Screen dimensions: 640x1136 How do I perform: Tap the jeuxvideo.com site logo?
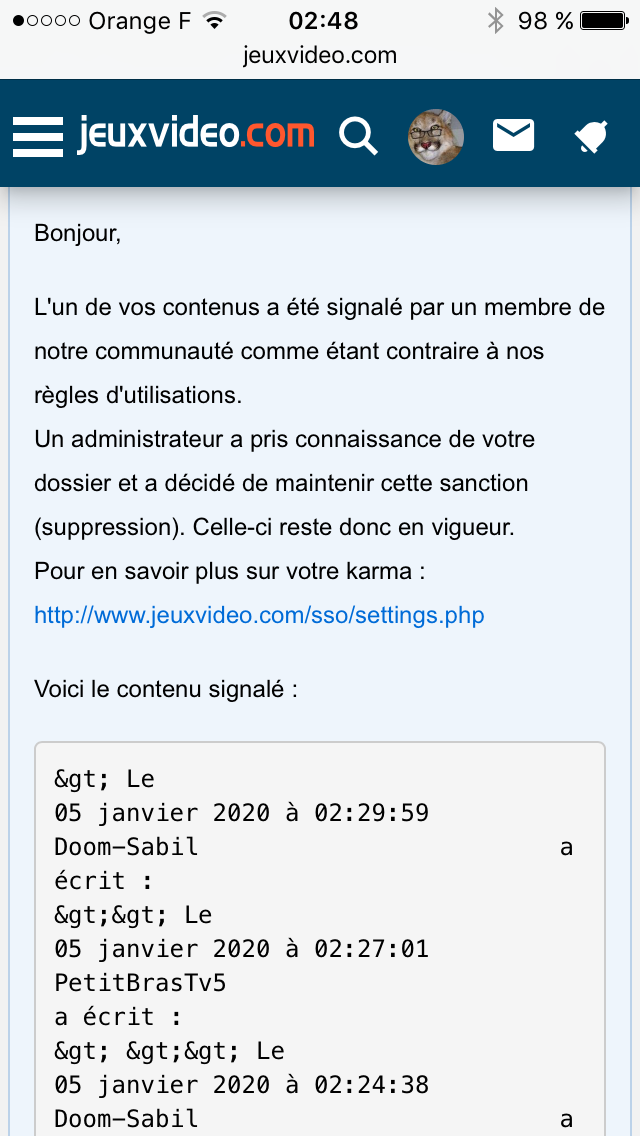(x=196, y=135)
